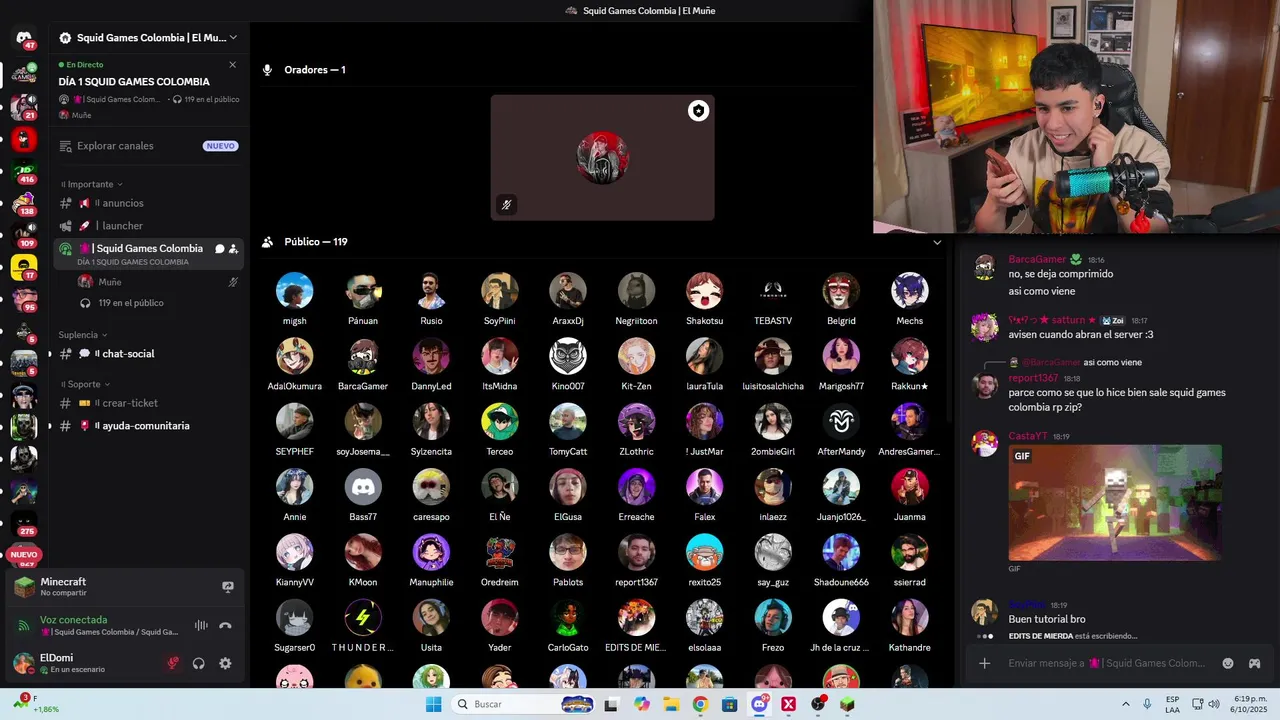Screen dimensions: 1280x720
Task: Click the taskbar Buscar search box
Action: coord(523,704)
